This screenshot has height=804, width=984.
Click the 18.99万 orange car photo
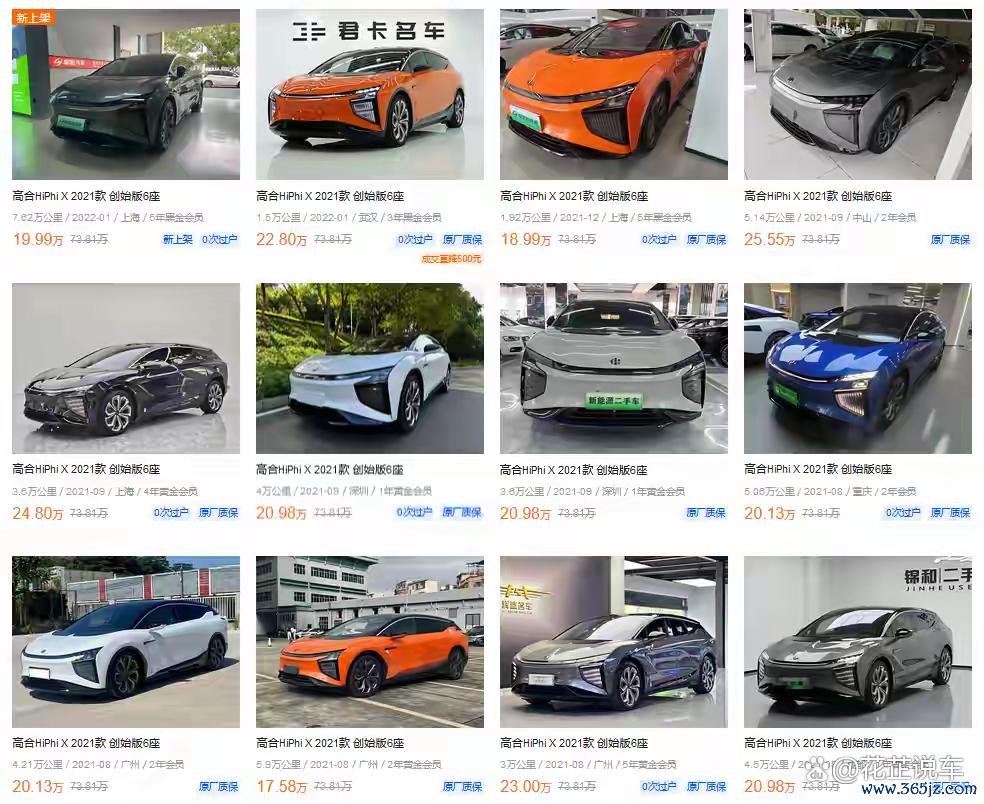614,94
